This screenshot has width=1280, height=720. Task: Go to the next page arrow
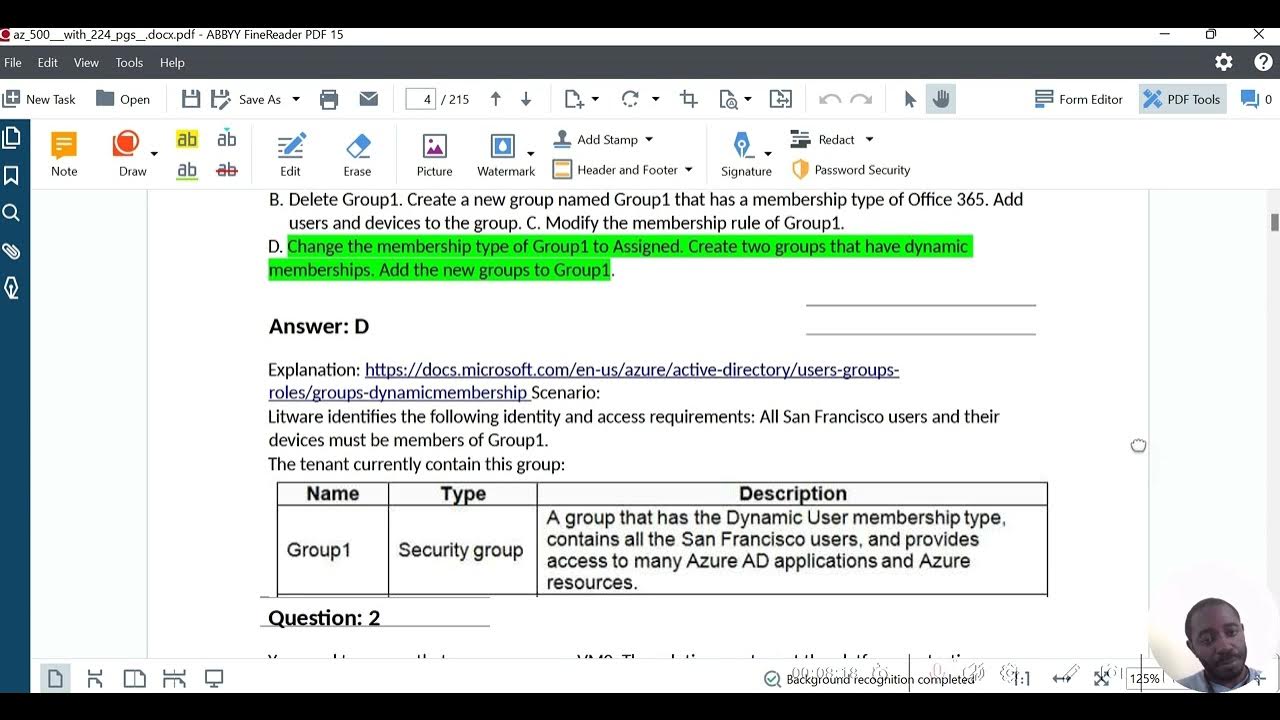[x=526, y=99]
